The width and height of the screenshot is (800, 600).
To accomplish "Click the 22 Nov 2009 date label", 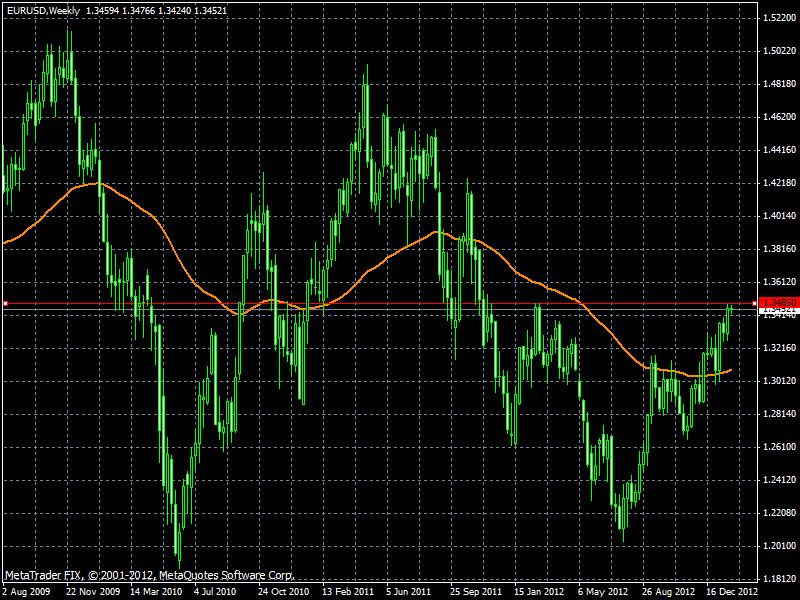I will pos(93,591).
